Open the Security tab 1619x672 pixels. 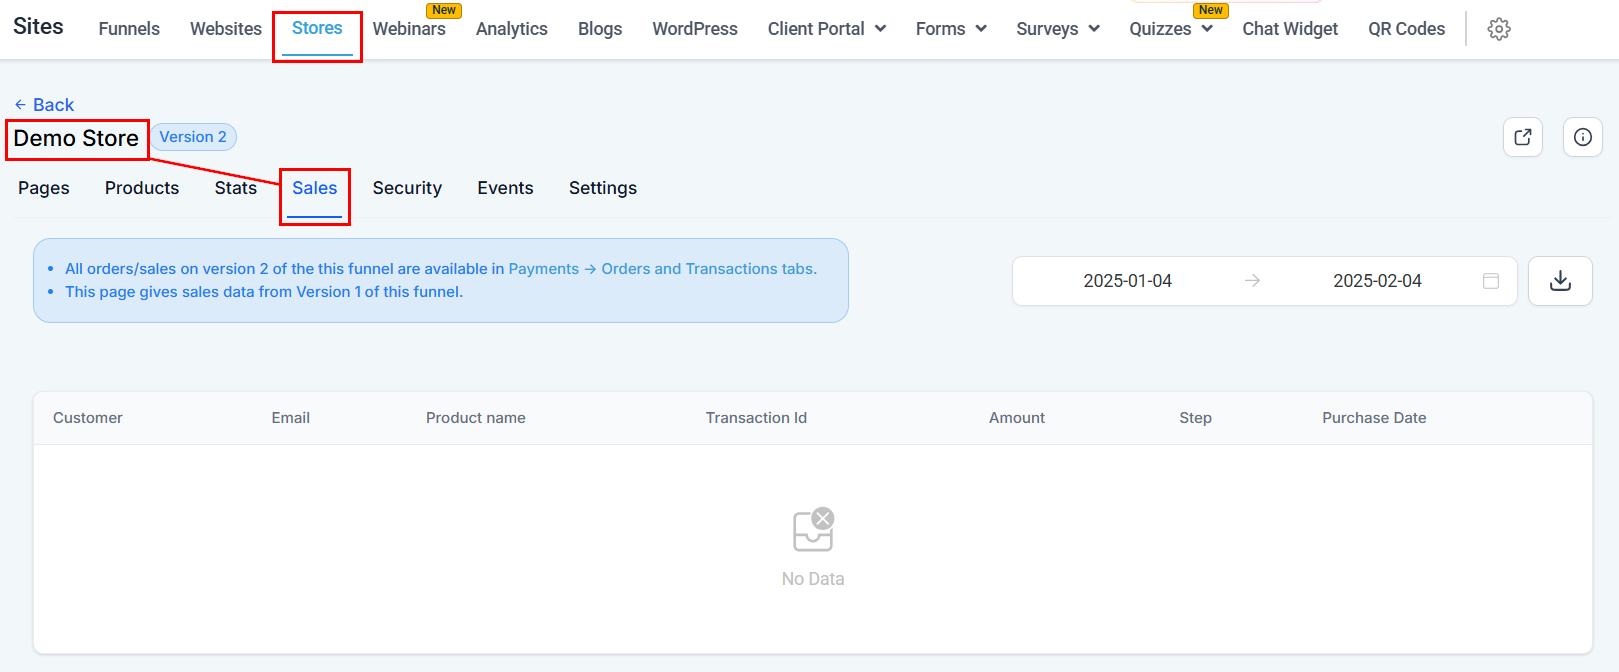click(x=407, y=188)
